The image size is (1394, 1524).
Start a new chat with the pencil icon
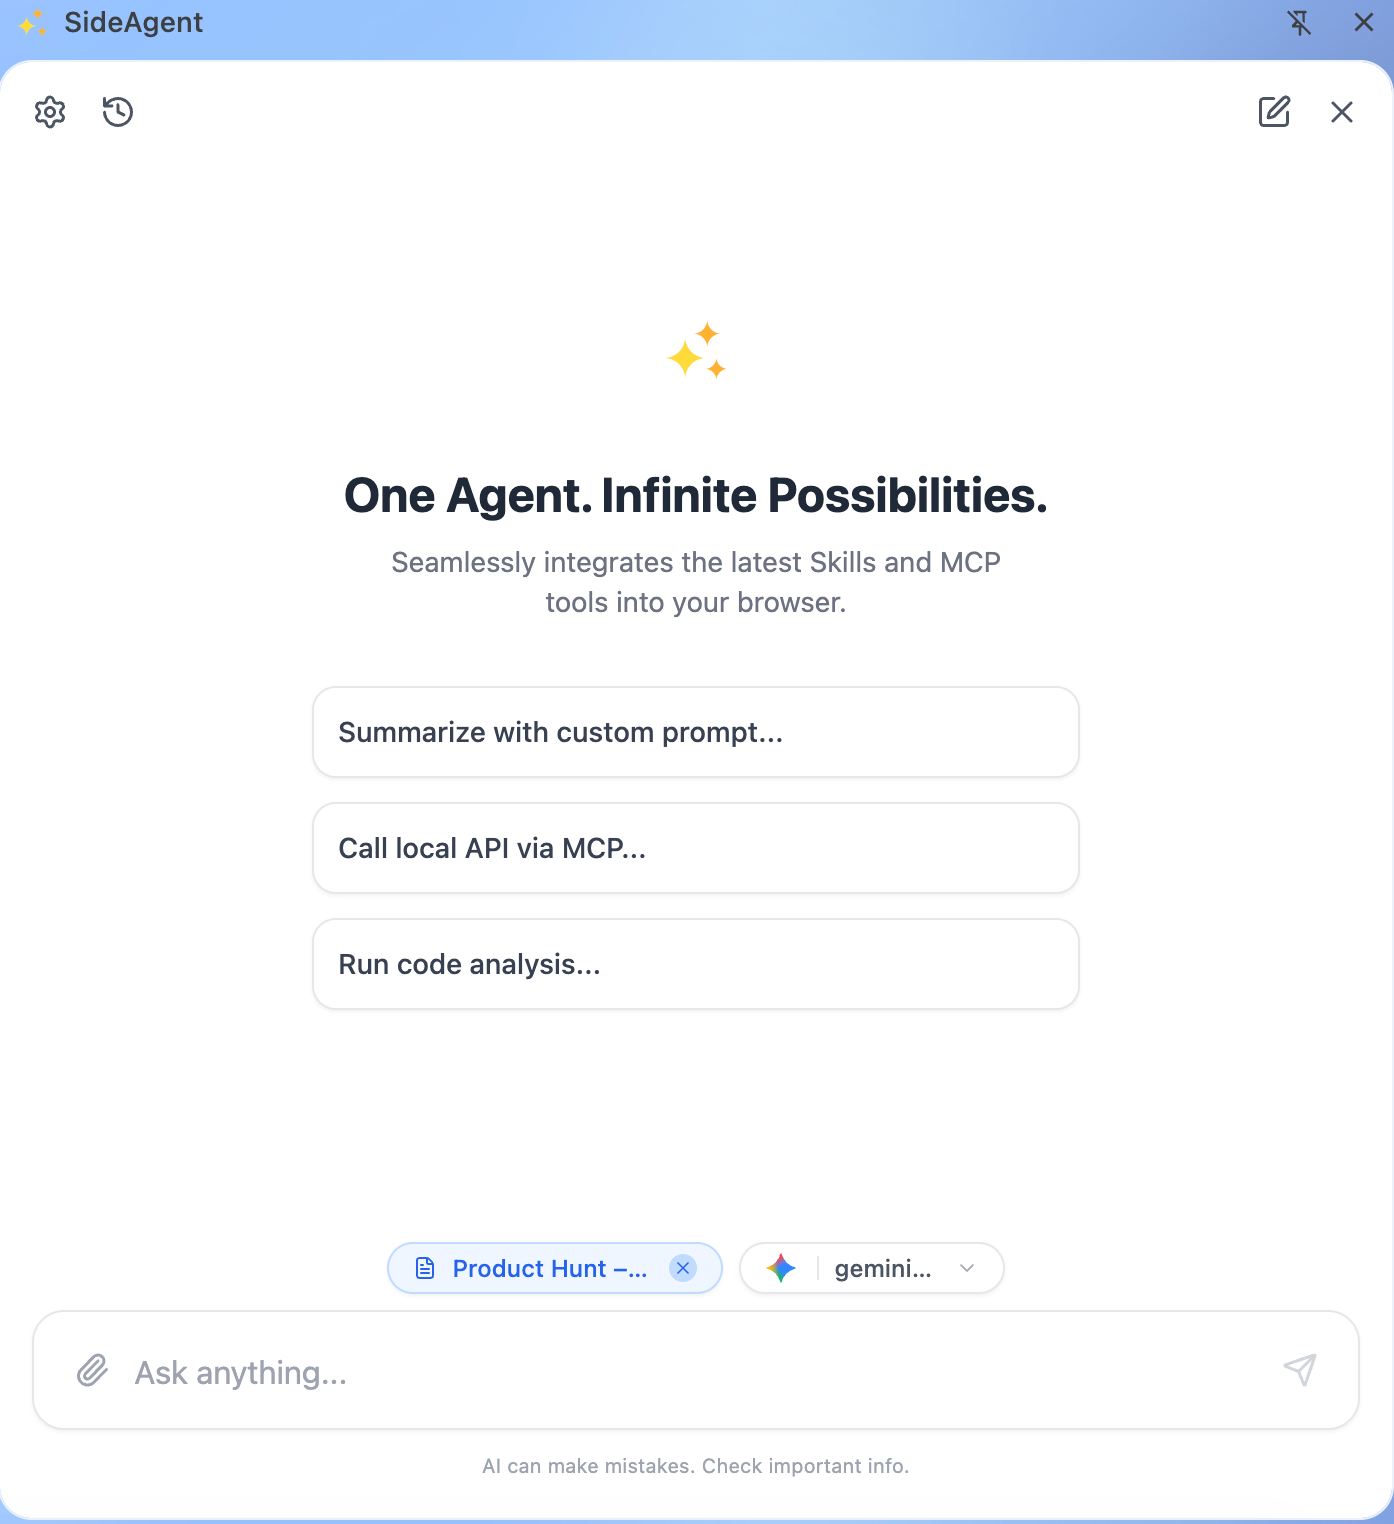1274,112
